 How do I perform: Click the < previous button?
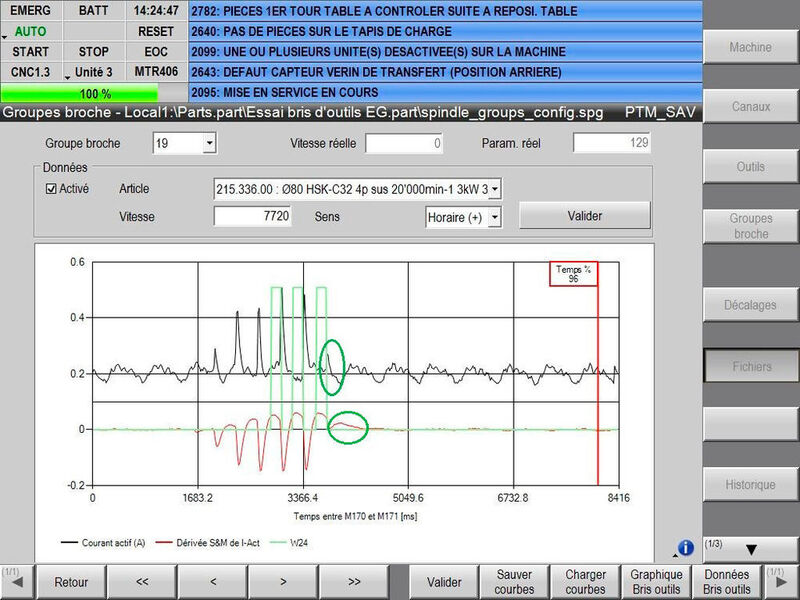213,582
